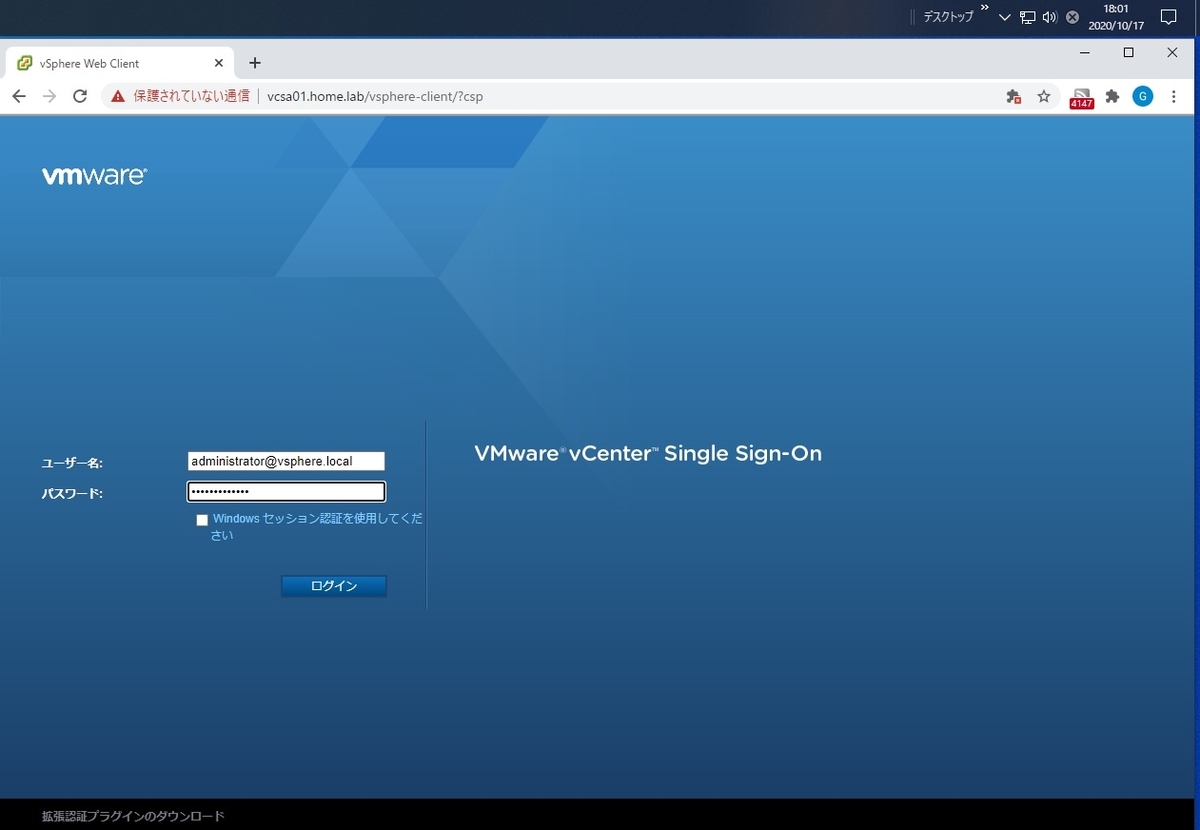1200x830 pixels.
Task: Bookmark this page with the star icon
Action: click(x=1044, y=97)
